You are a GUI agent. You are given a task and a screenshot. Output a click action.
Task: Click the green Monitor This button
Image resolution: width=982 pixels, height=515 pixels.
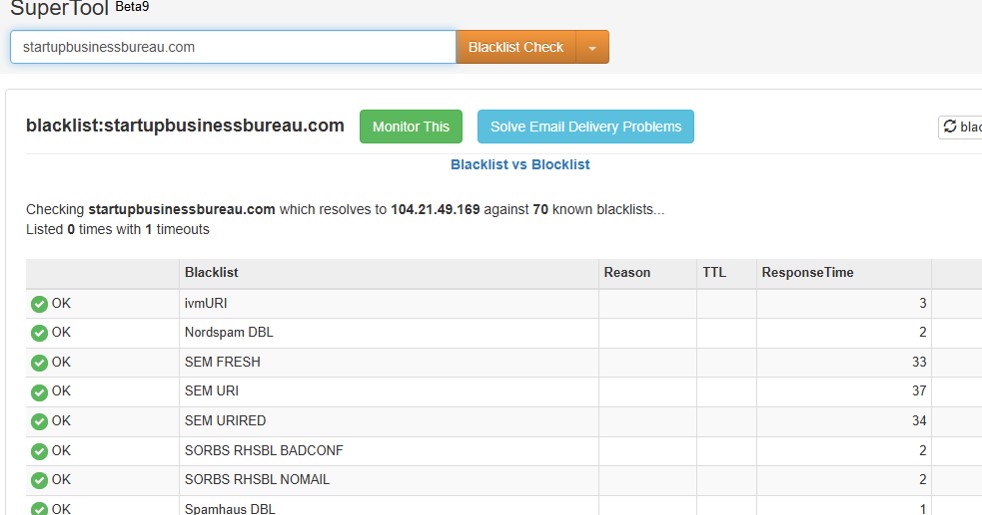pos(411,127)
